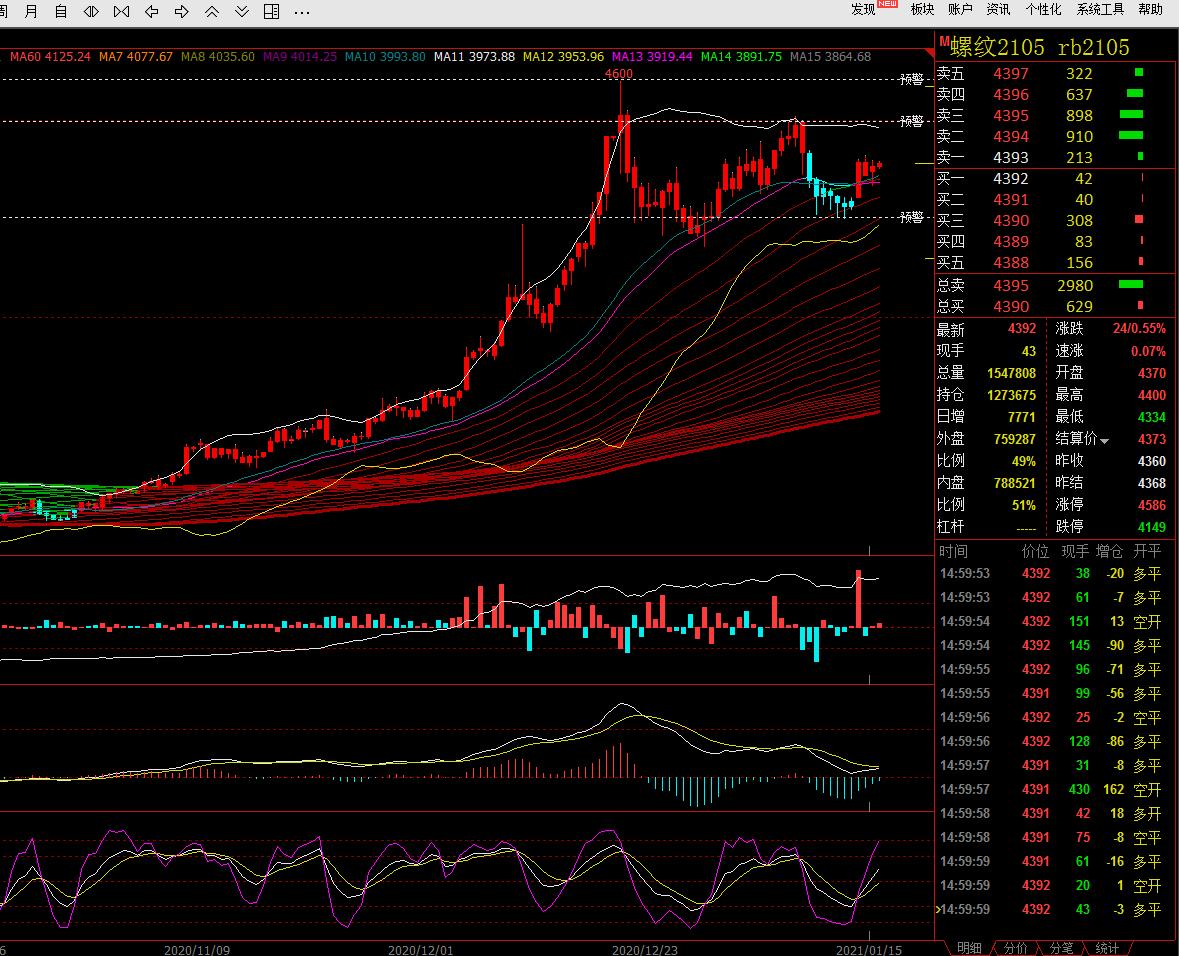Viewport: 1179px width, 956px height.
Task: Click the double down-chevron icon
Action: tap(242, 11)
